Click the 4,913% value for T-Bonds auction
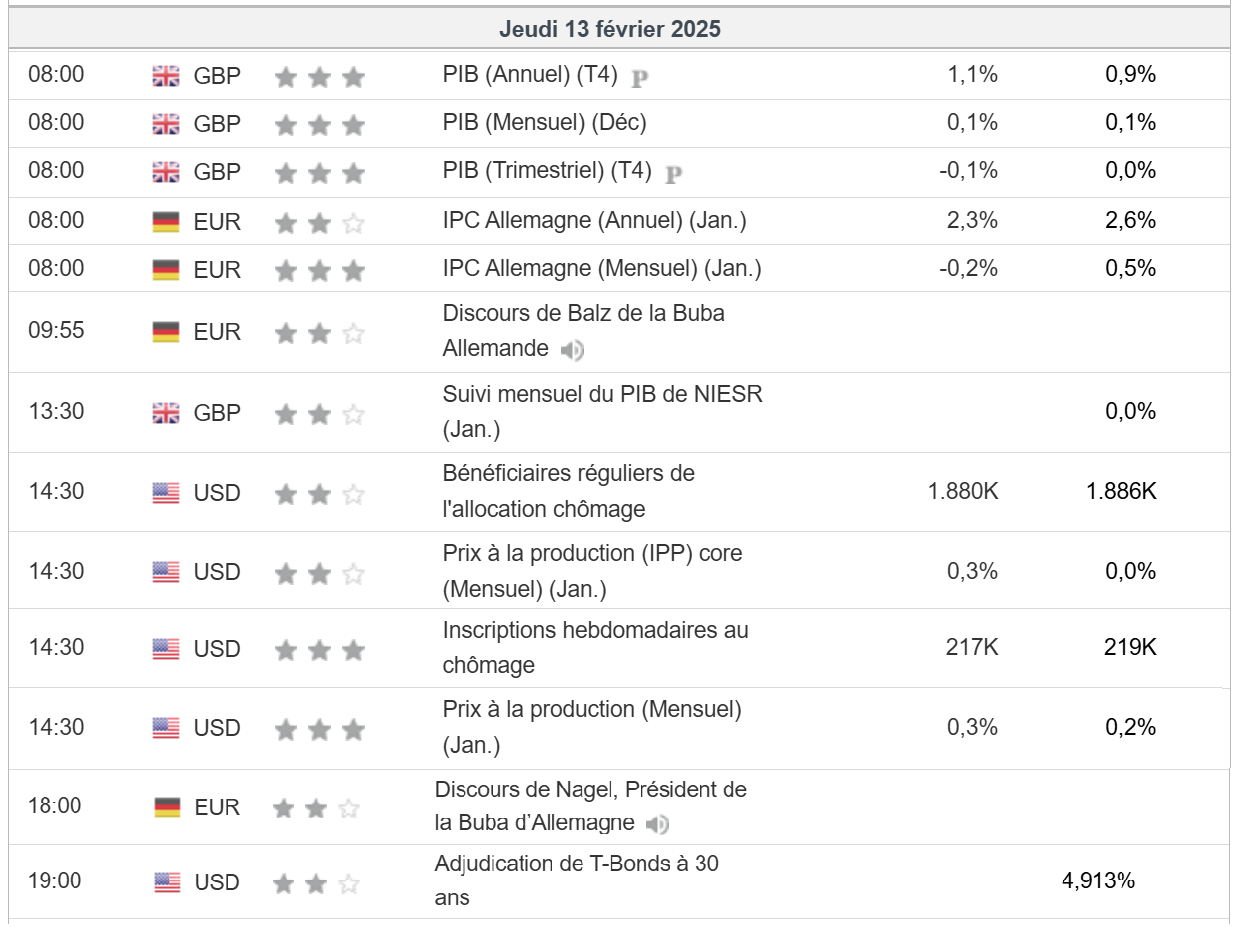This screenshot has height=927, width=1237. (1098, 881)
